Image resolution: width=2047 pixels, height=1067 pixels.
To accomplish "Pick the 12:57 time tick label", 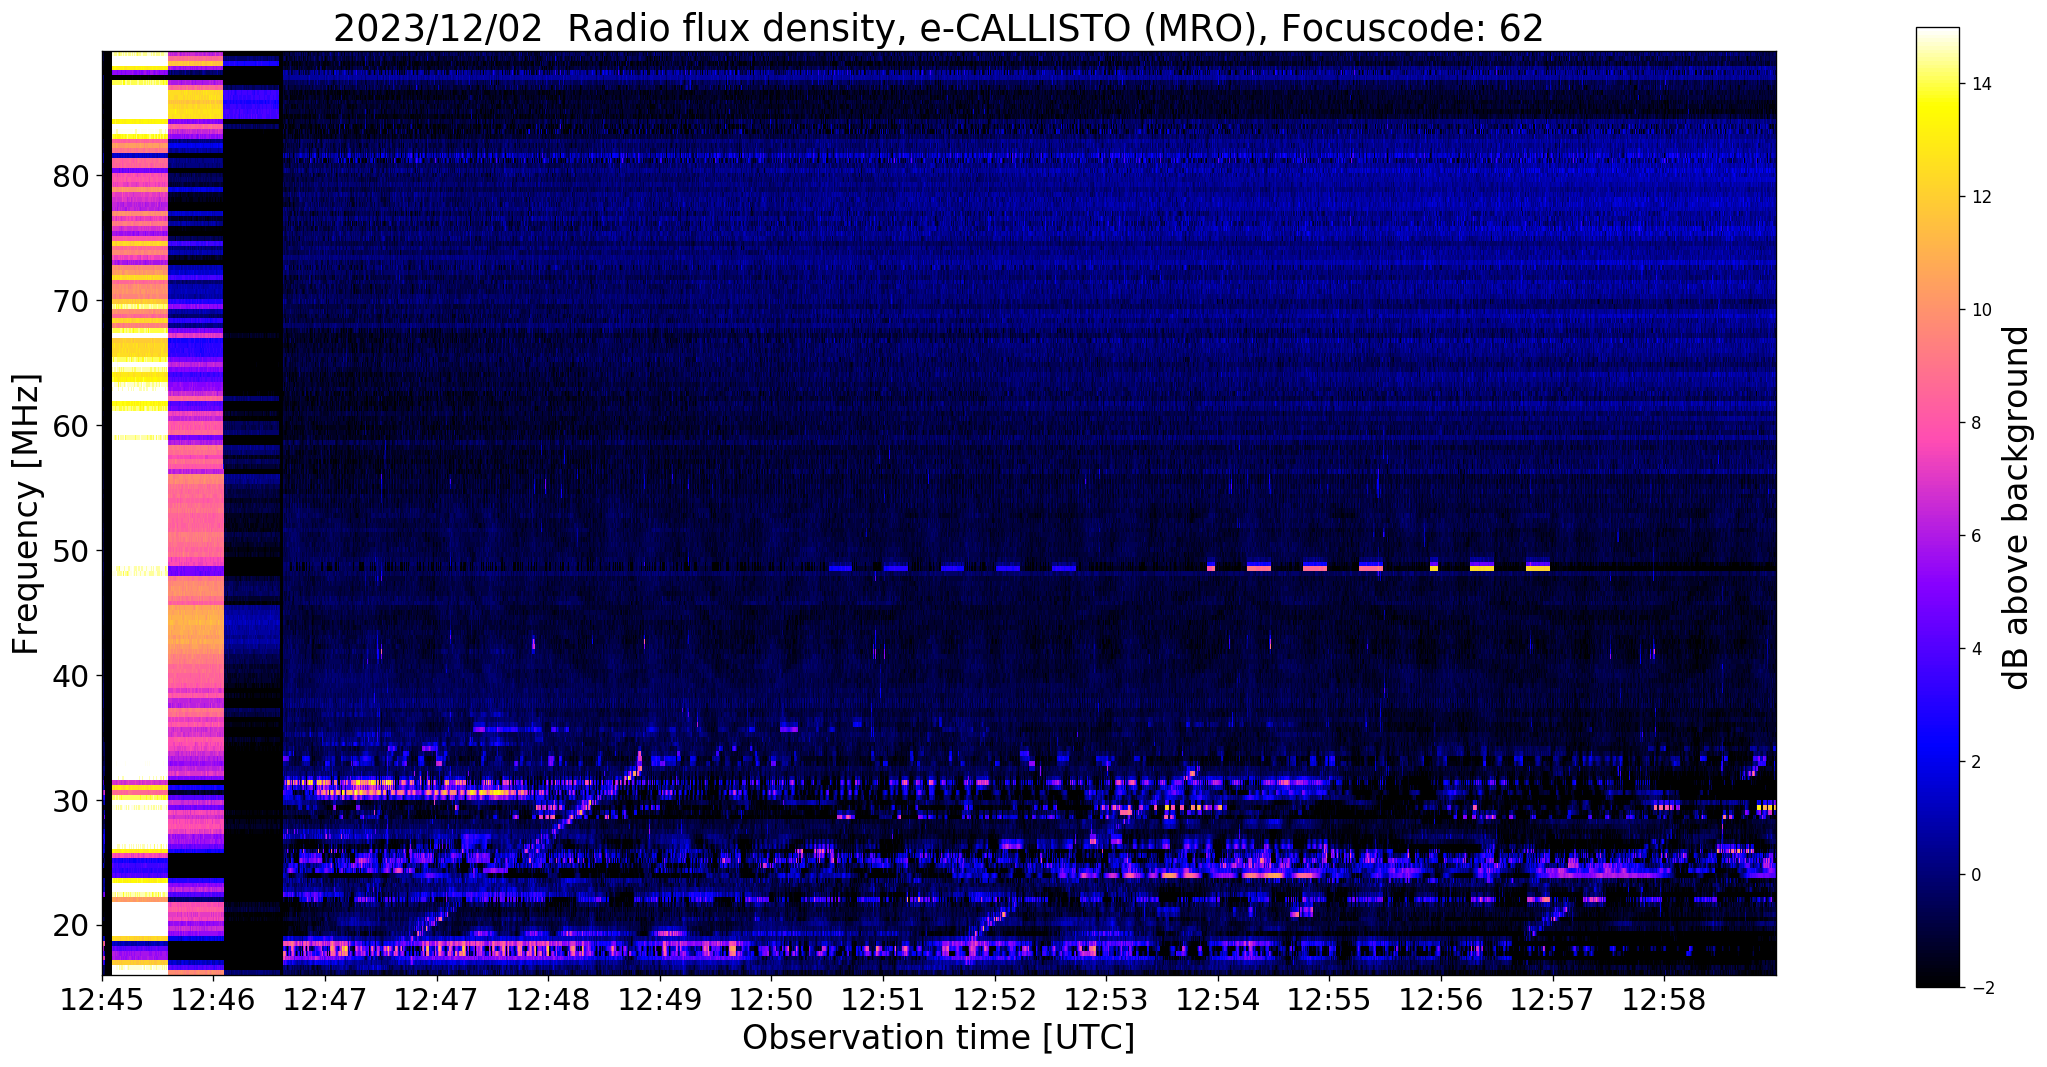I will (x=1552, y=1000).
